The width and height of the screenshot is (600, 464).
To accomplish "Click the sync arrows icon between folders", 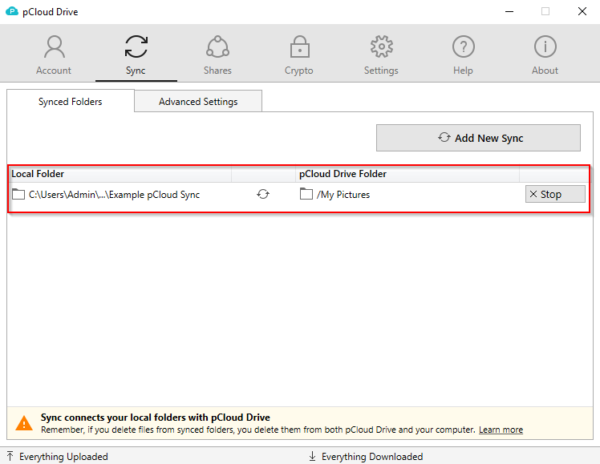I will [263, 194].
